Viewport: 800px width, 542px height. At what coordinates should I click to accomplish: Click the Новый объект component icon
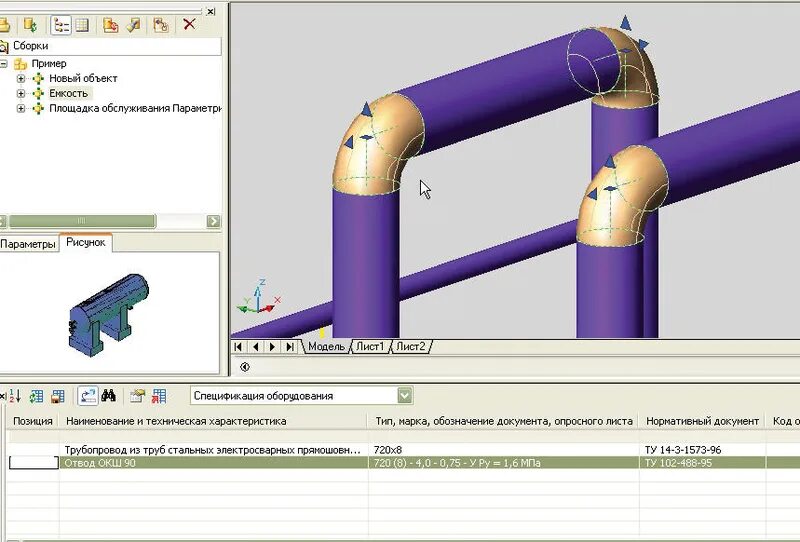point(38,79)
